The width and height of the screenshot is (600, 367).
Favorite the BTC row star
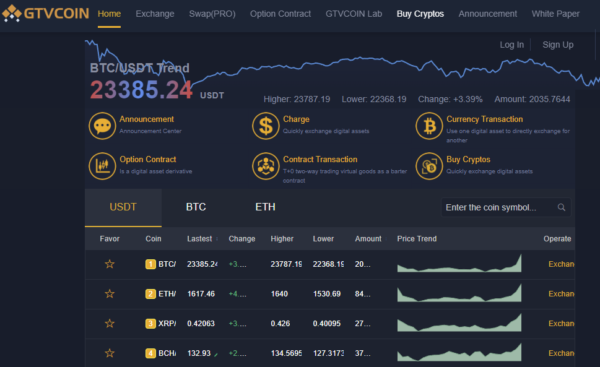pyautogui.click(x=109, y=264)
